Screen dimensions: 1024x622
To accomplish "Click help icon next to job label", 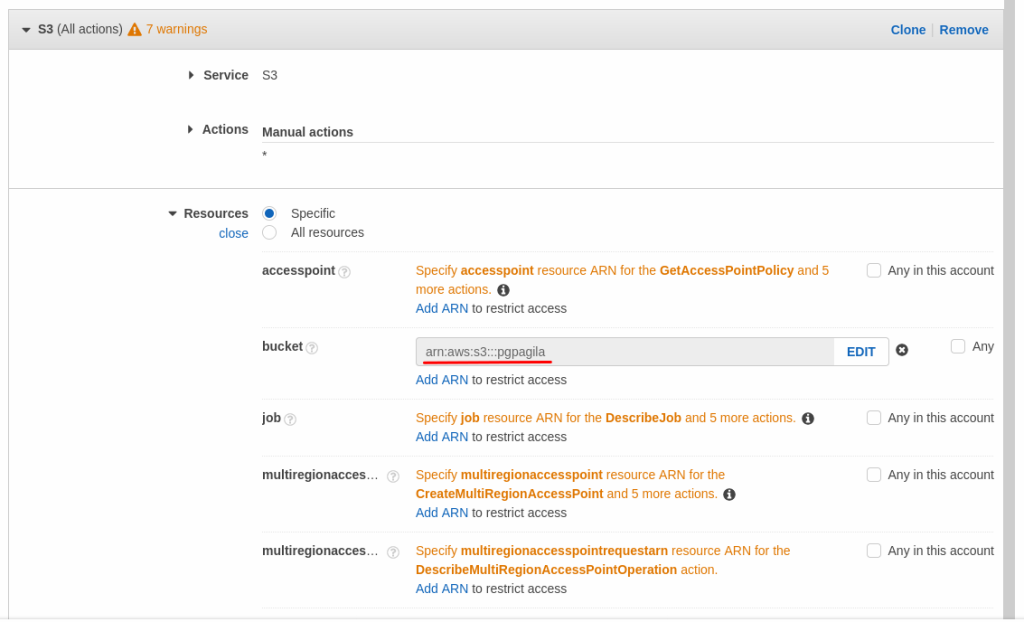I will [x=290, y=419].
